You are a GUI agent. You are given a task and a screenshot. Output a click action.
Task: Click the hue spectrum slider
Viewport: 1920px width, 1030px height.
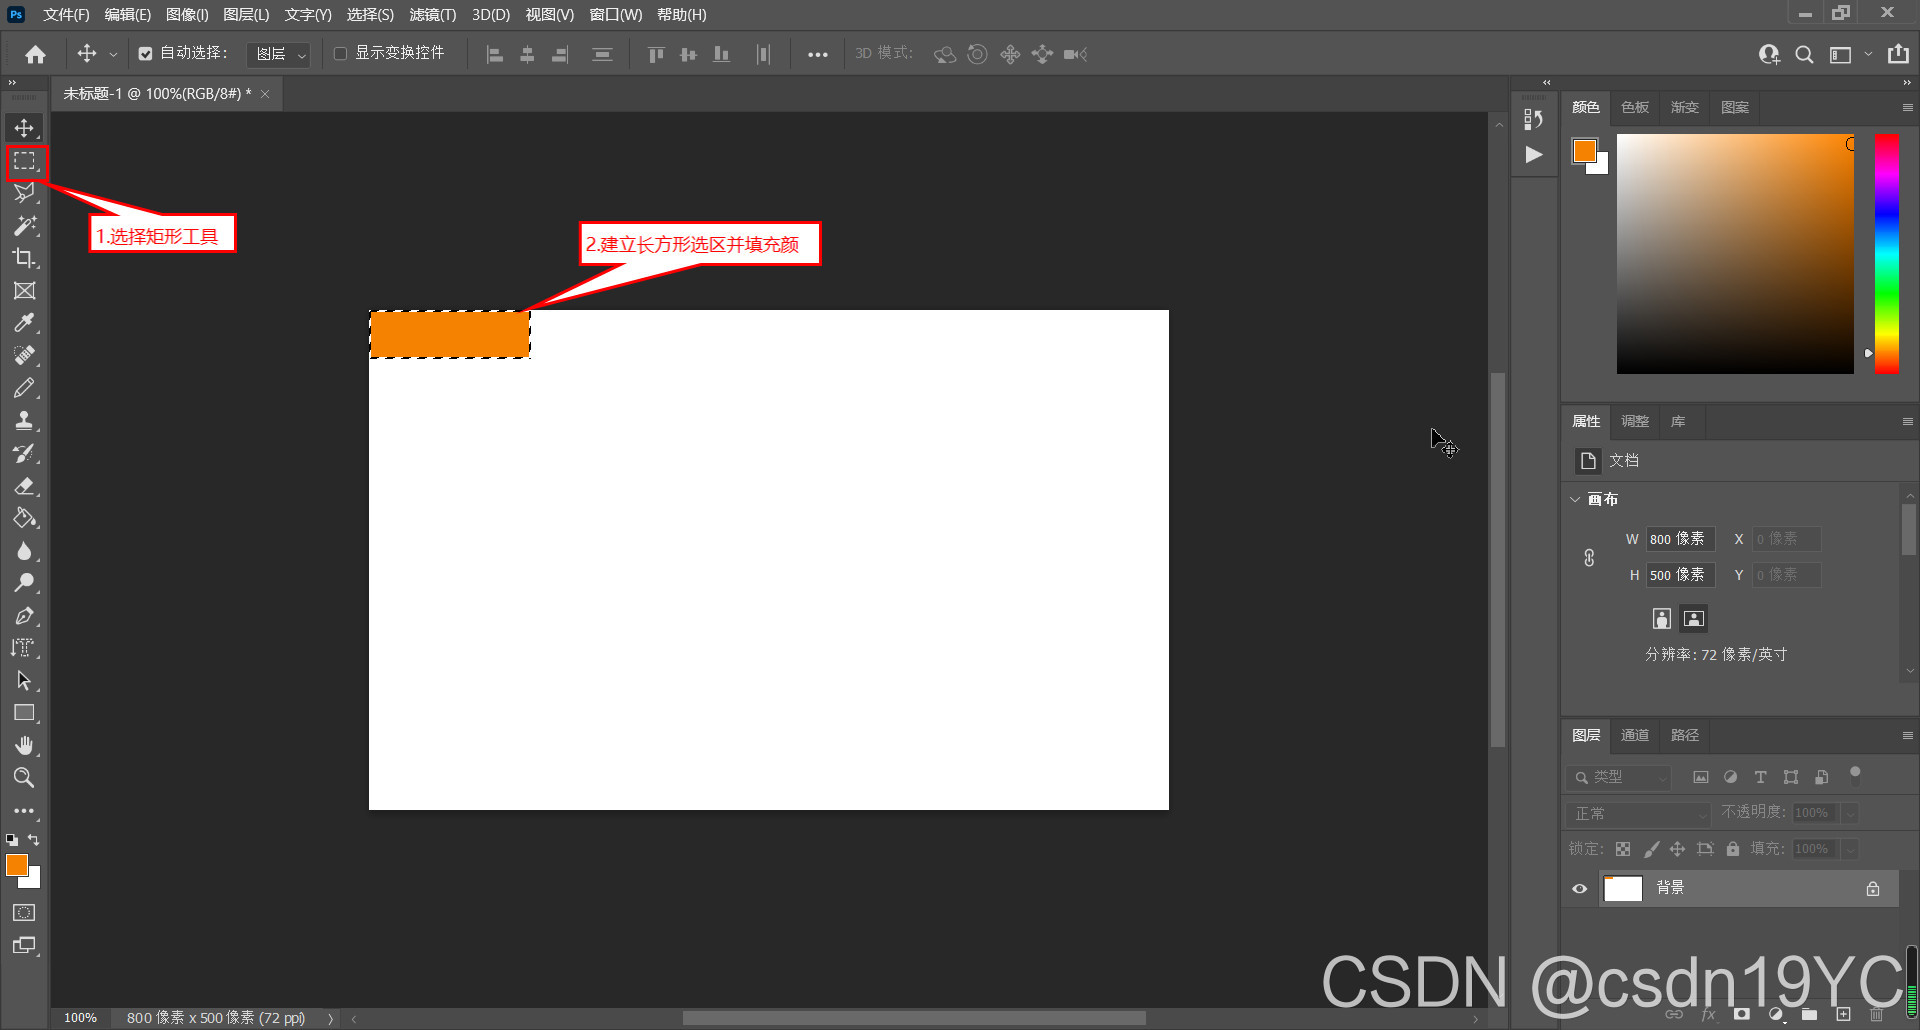[1887, 254]
